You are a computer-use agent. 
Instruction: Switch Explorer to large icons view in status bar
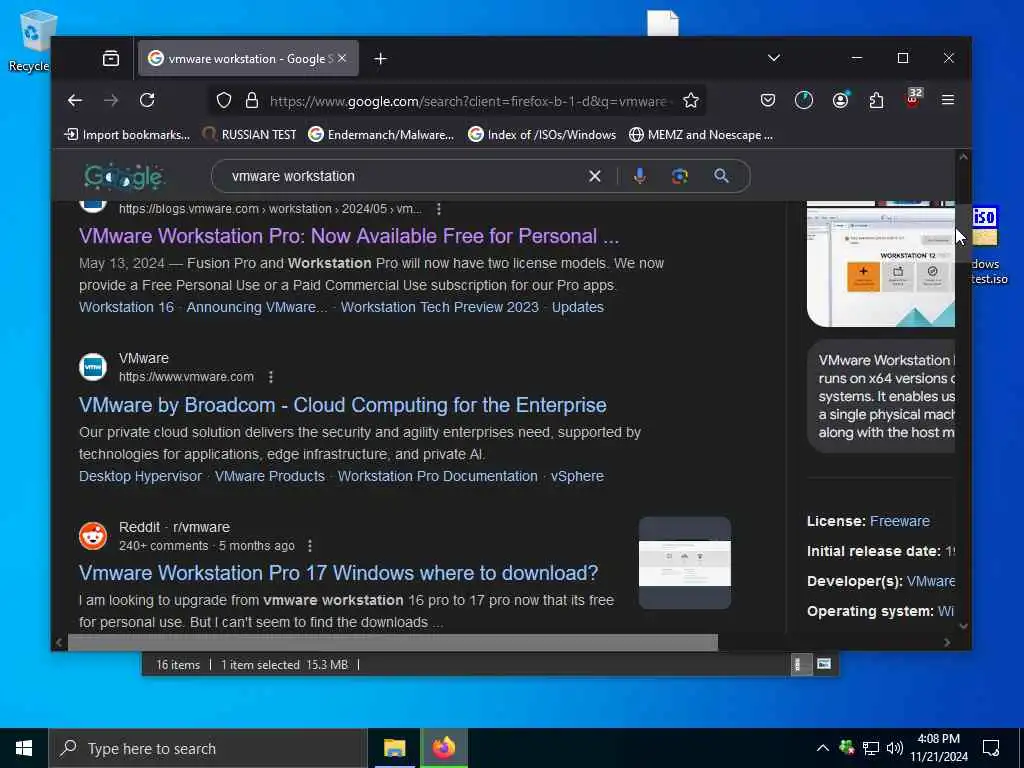(x=824, y=664)
